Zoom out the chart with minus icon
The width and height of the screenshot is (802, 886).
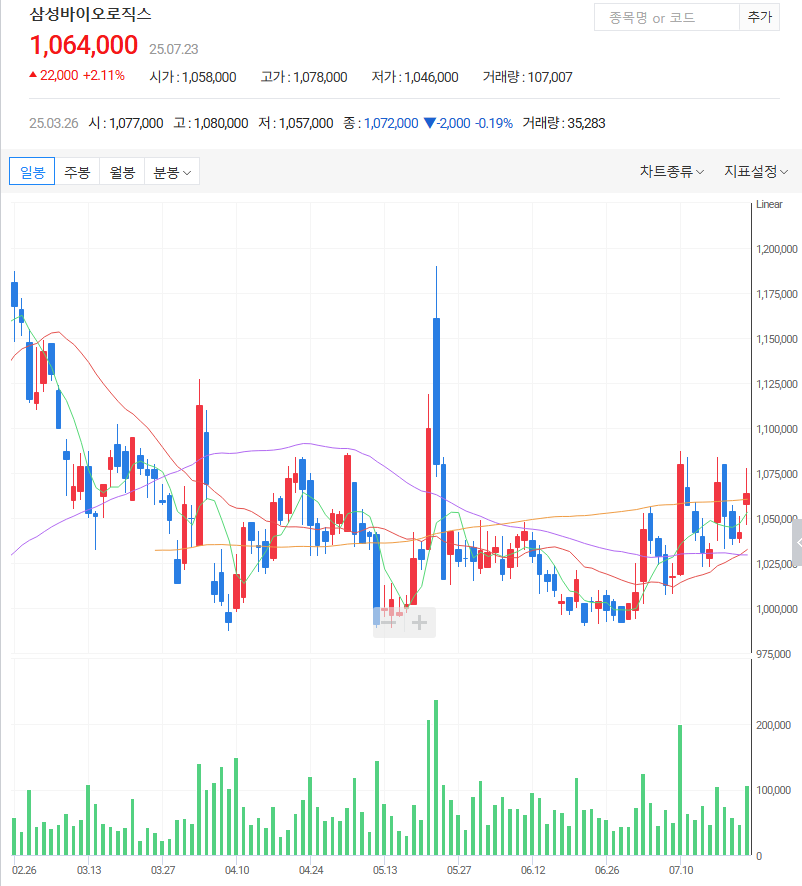pos(389,623)
